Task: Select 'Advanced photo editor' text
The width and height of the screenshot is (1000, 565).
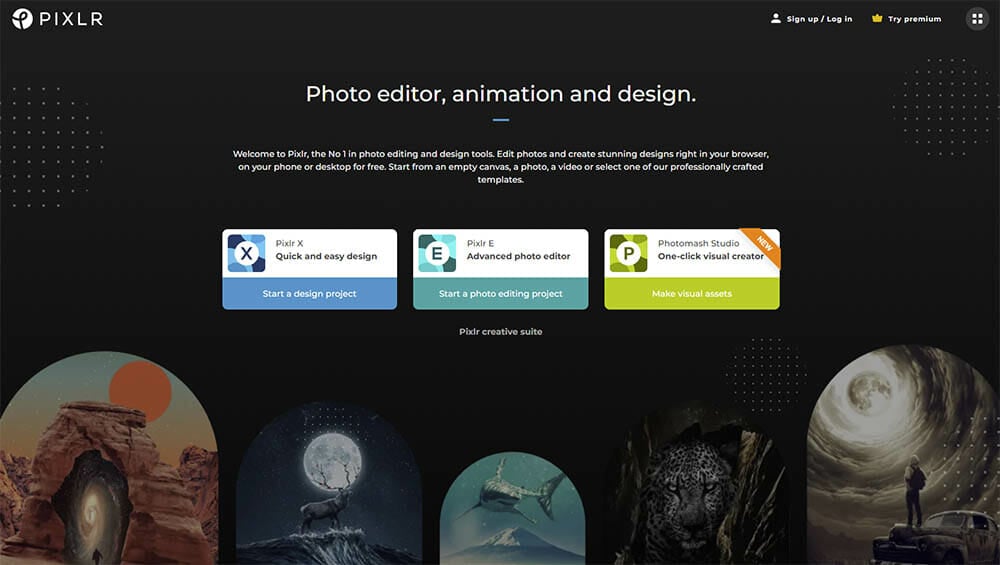Action: click(518, 256)
